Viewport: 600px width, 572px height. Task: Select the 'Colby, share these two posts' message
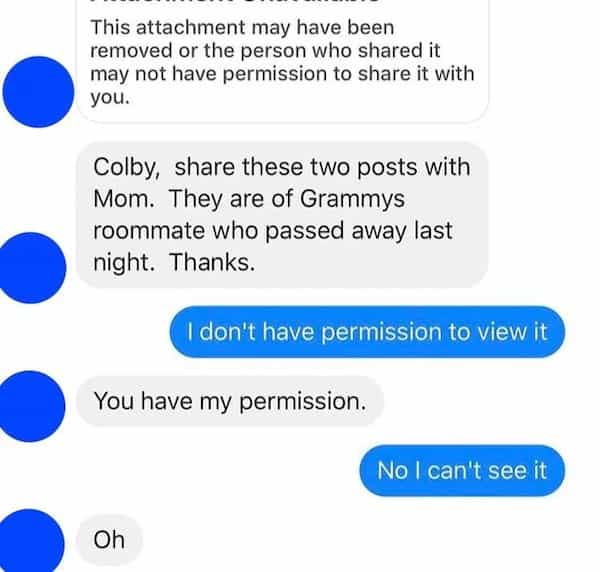[282, 215]
